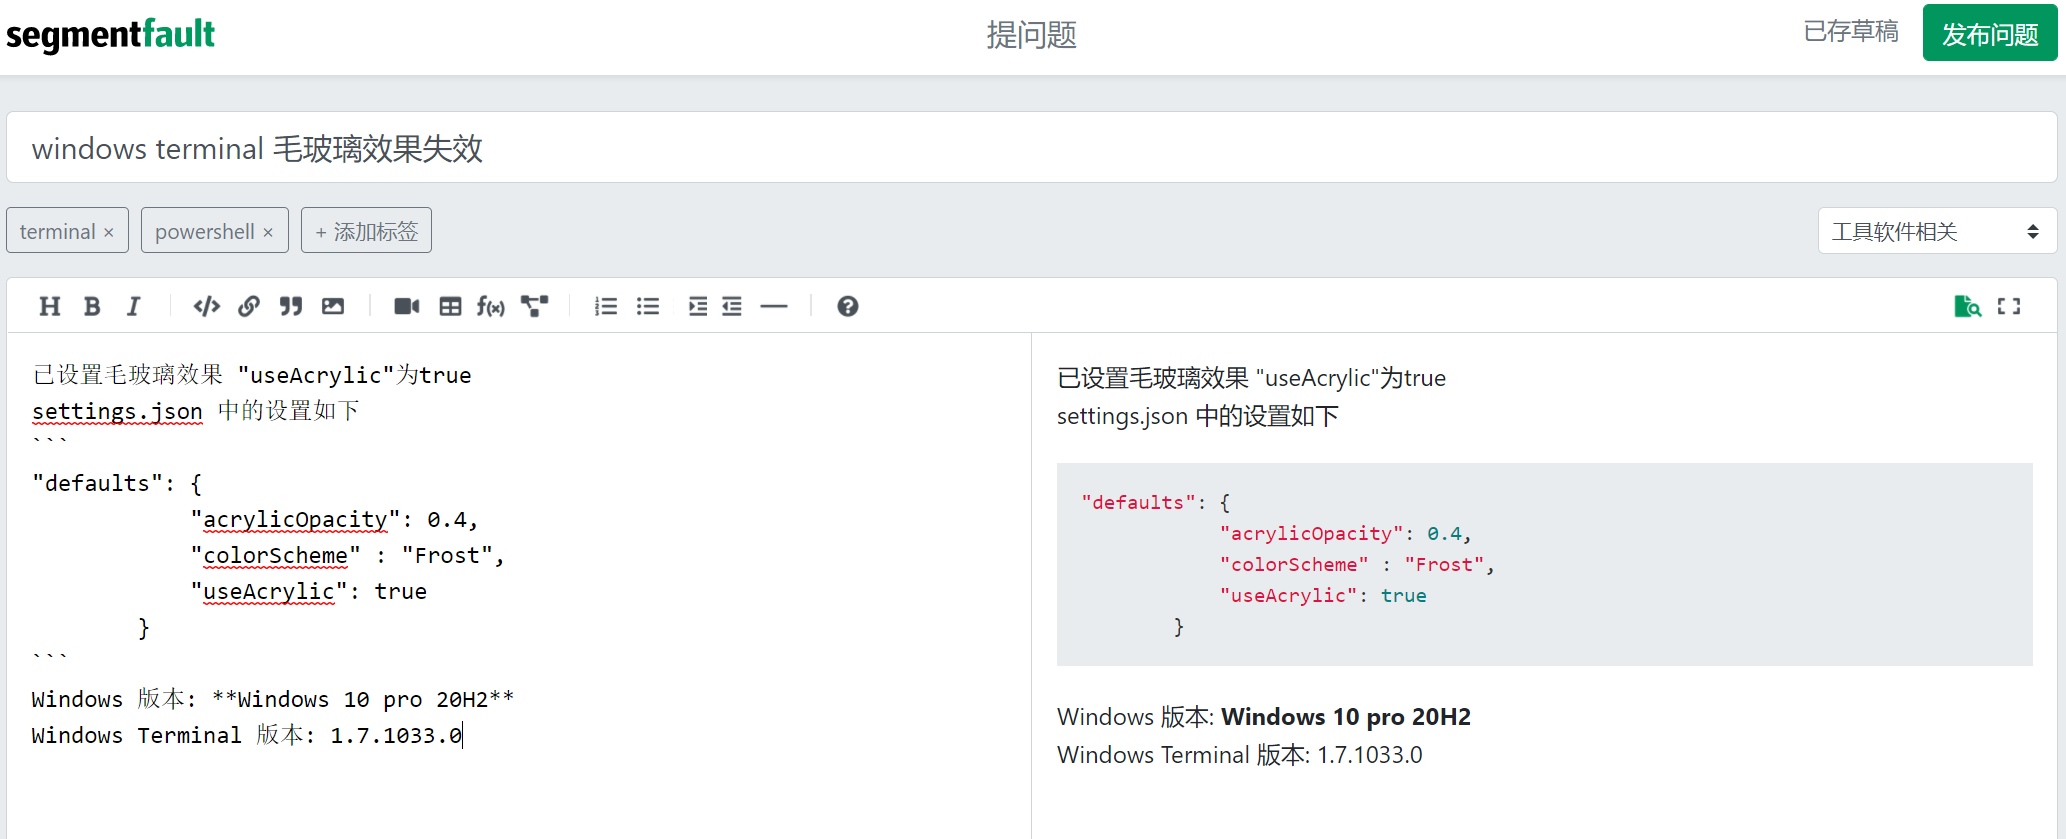This screenshot has width=2066, height=839.
Task: Open the 工具软件相关 category dropdown
Action: 1937,231
